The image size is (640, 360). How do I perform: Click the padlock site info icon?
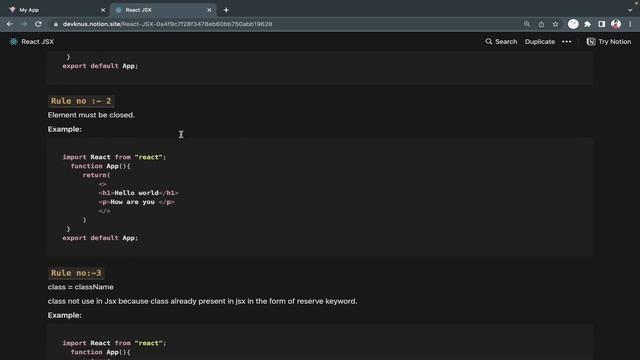pos(56,24)
